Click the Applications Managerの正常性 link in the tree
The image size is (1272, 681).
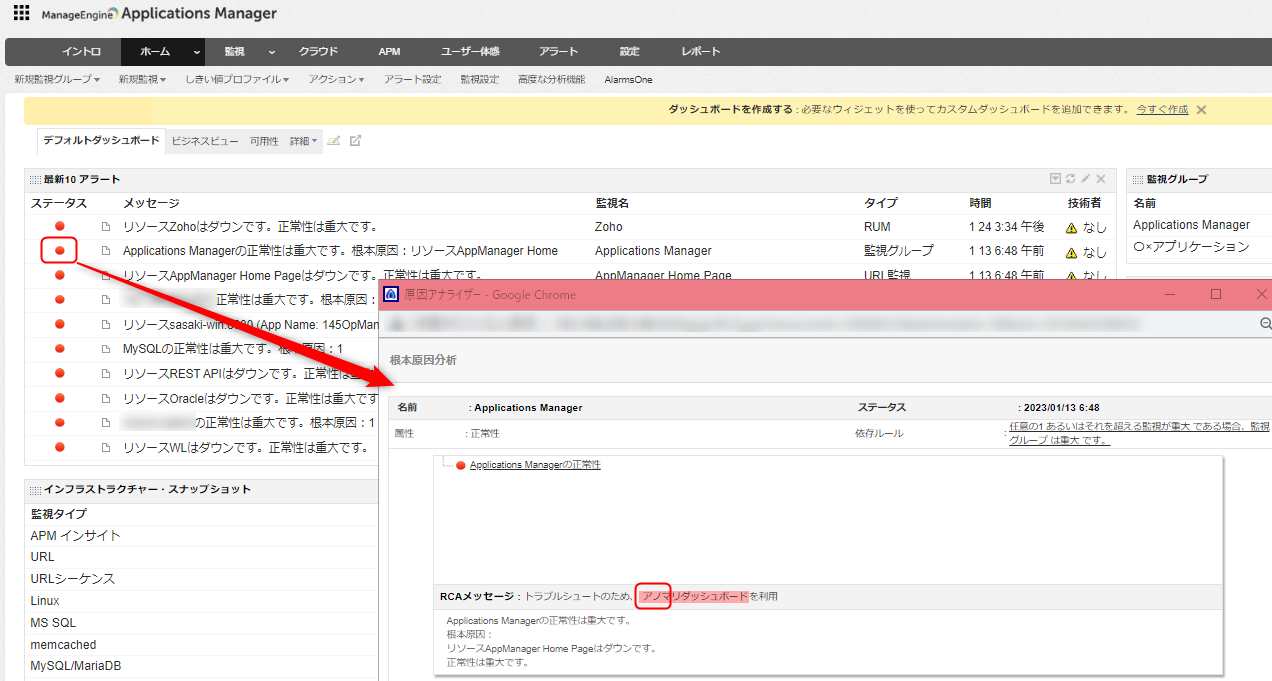pos(535,465)
